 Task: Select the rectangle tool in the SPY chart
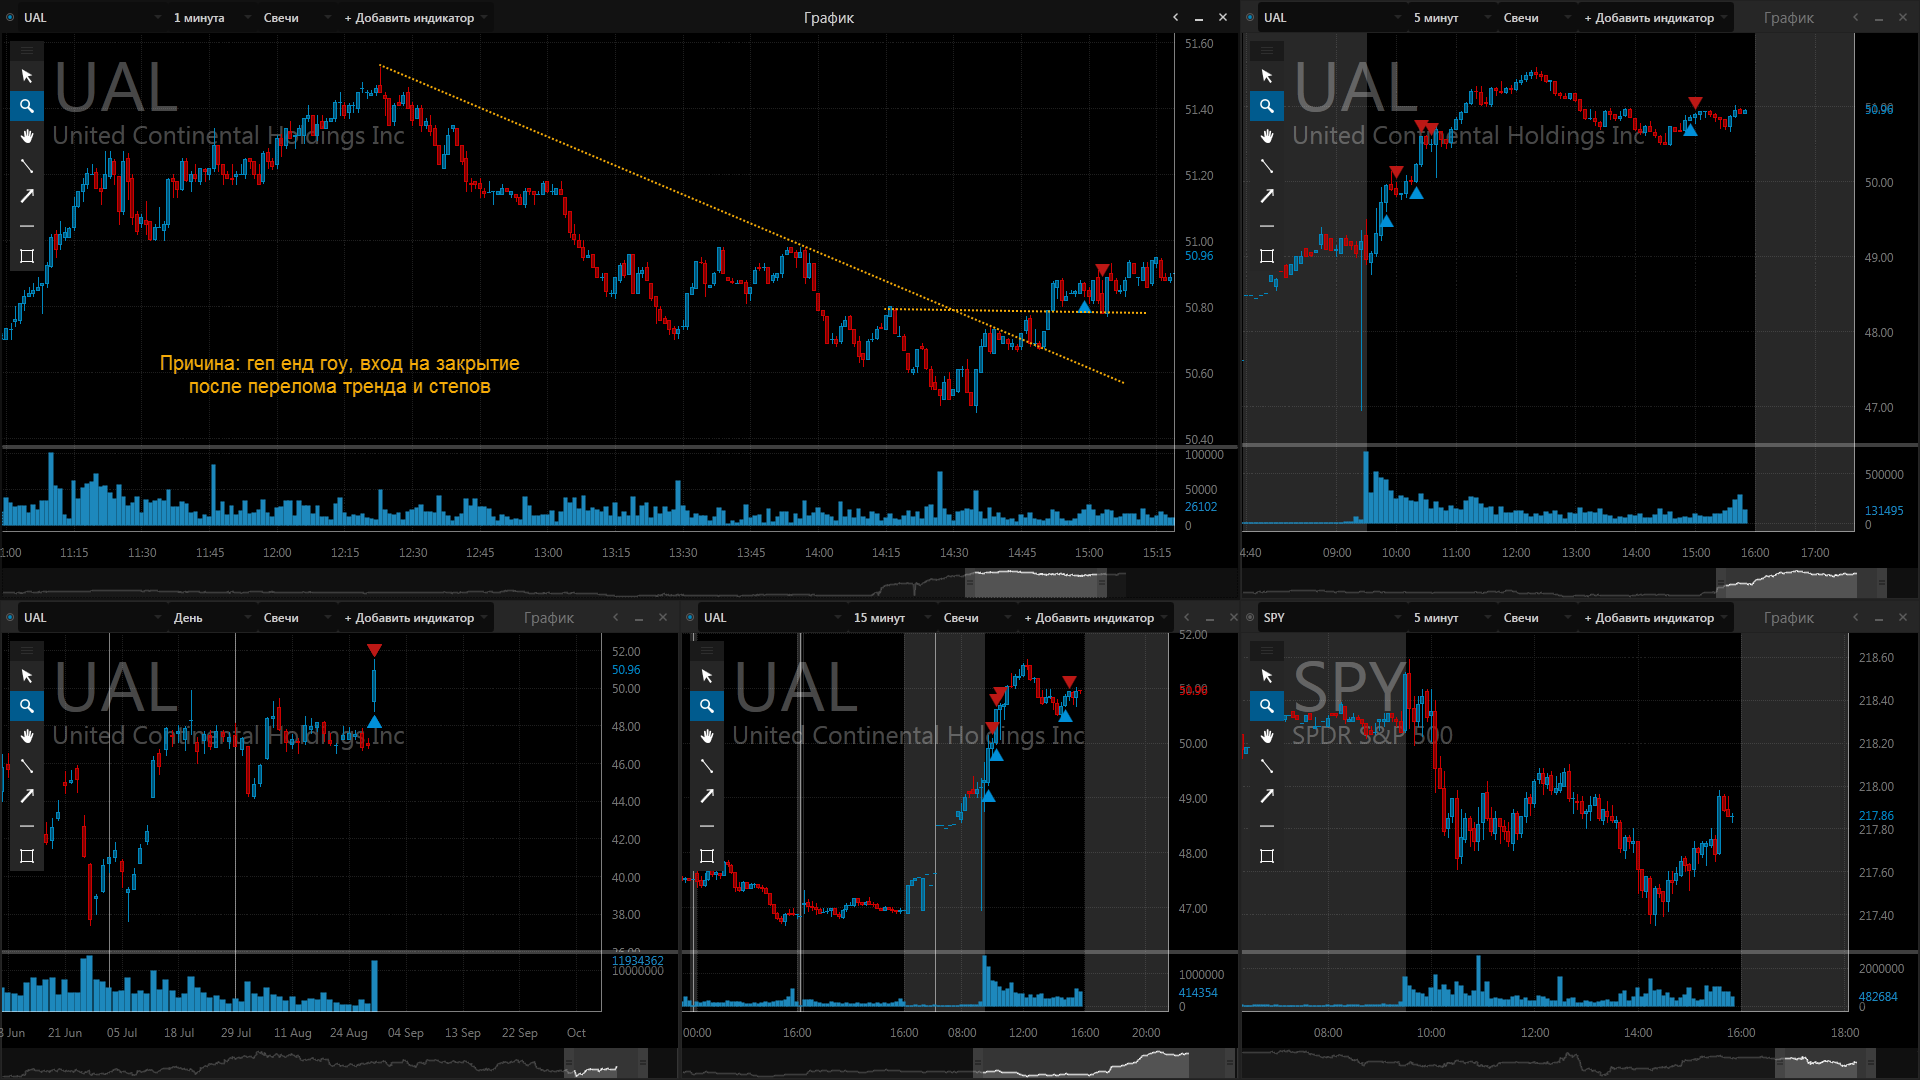[x=1267, y=856]
